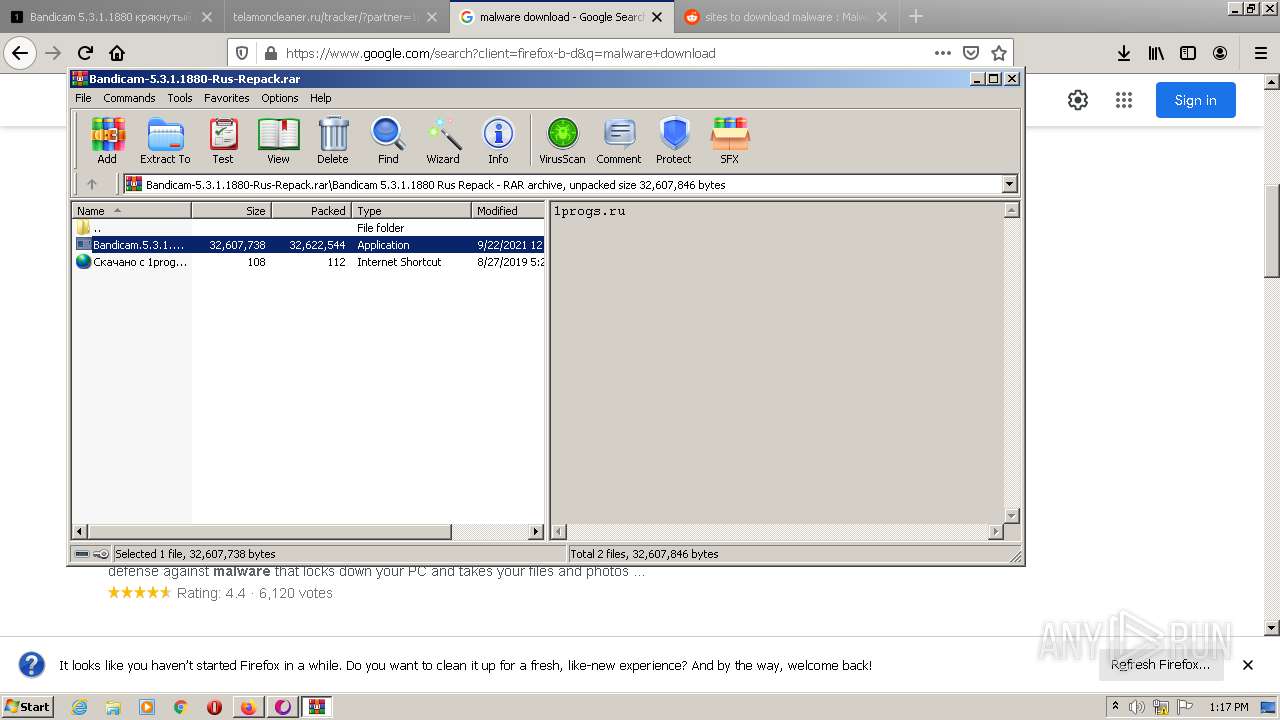Click the Delete toolbar icon
Screen dimensions: 1280x720
[333, 140]
